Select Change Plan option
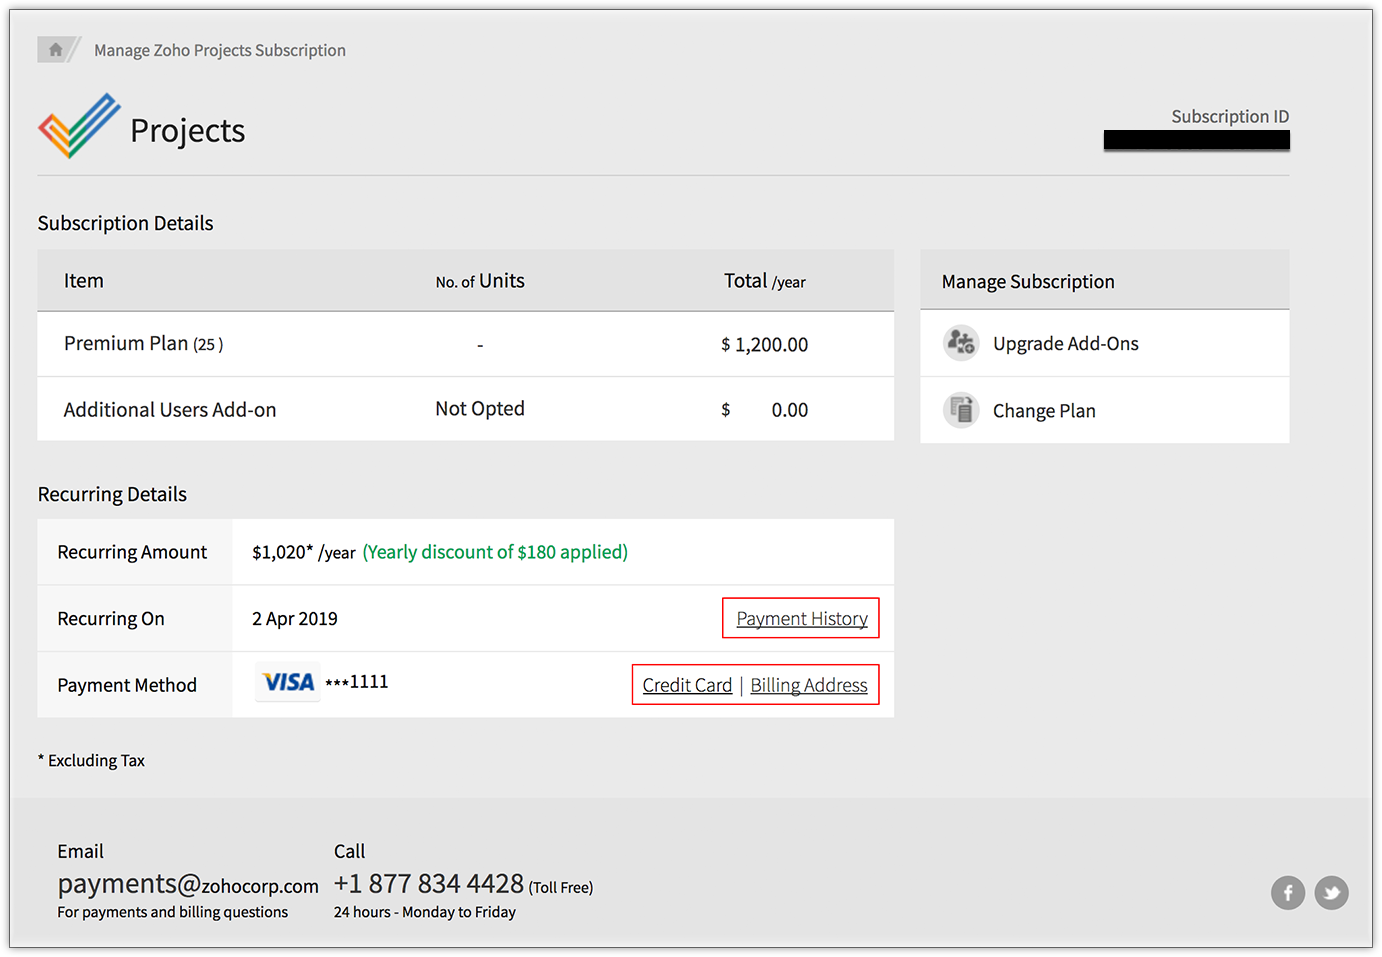Screen dimensions: 1382x957 click(x=1044, y=411)
